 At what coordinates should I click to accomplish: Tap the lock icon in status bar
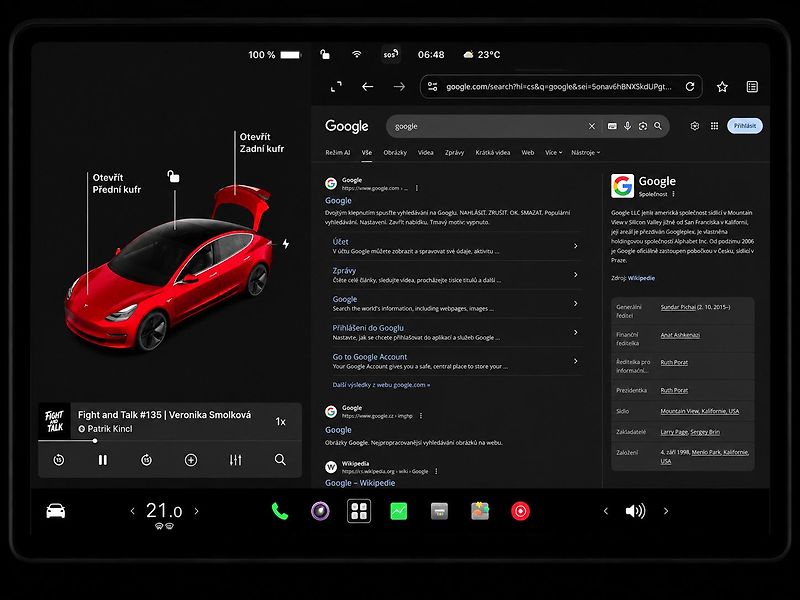[324, 54]
